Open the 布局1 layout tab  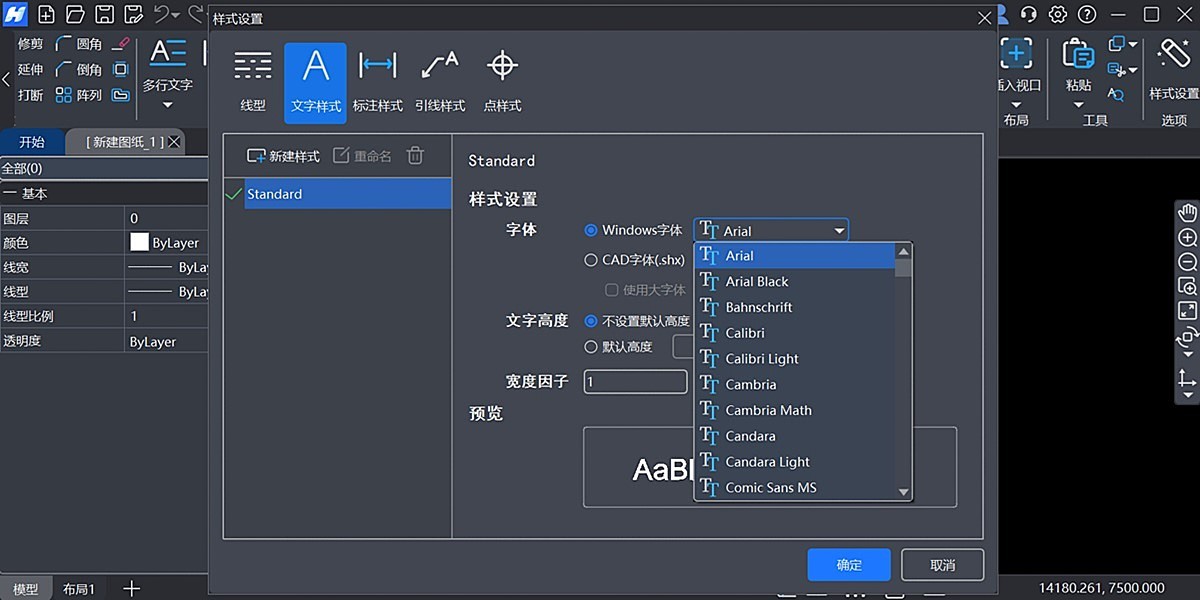[79, 588]
